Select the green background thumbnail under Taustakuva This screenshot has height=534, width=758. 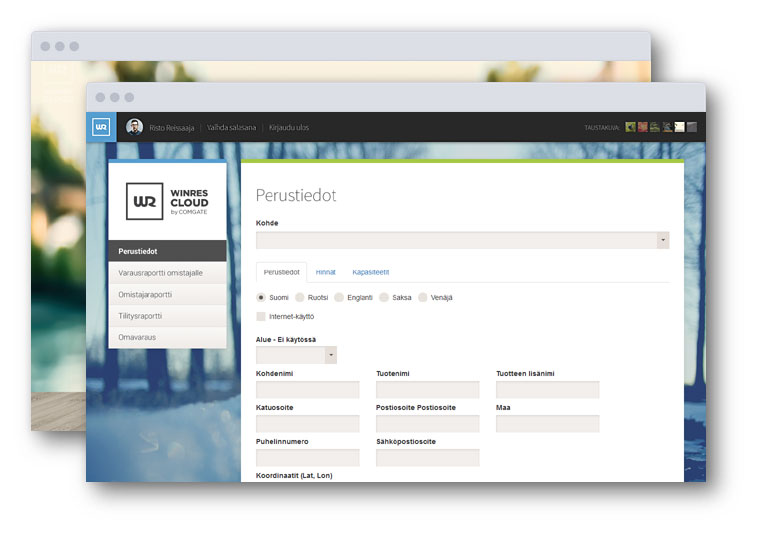(x=630, y=127)
